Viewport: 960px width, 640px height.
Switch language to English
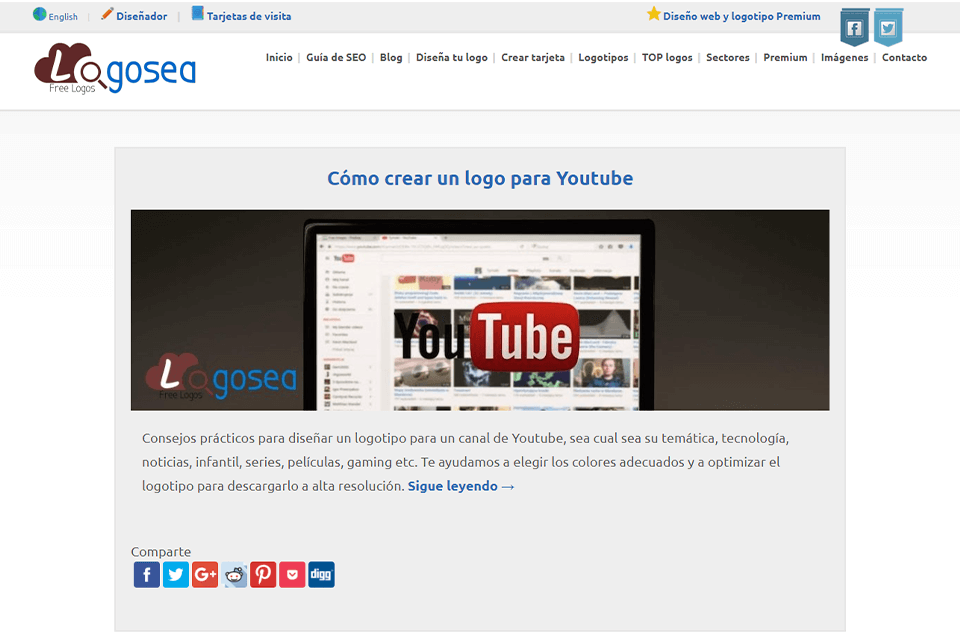click(x=63, y=17)
